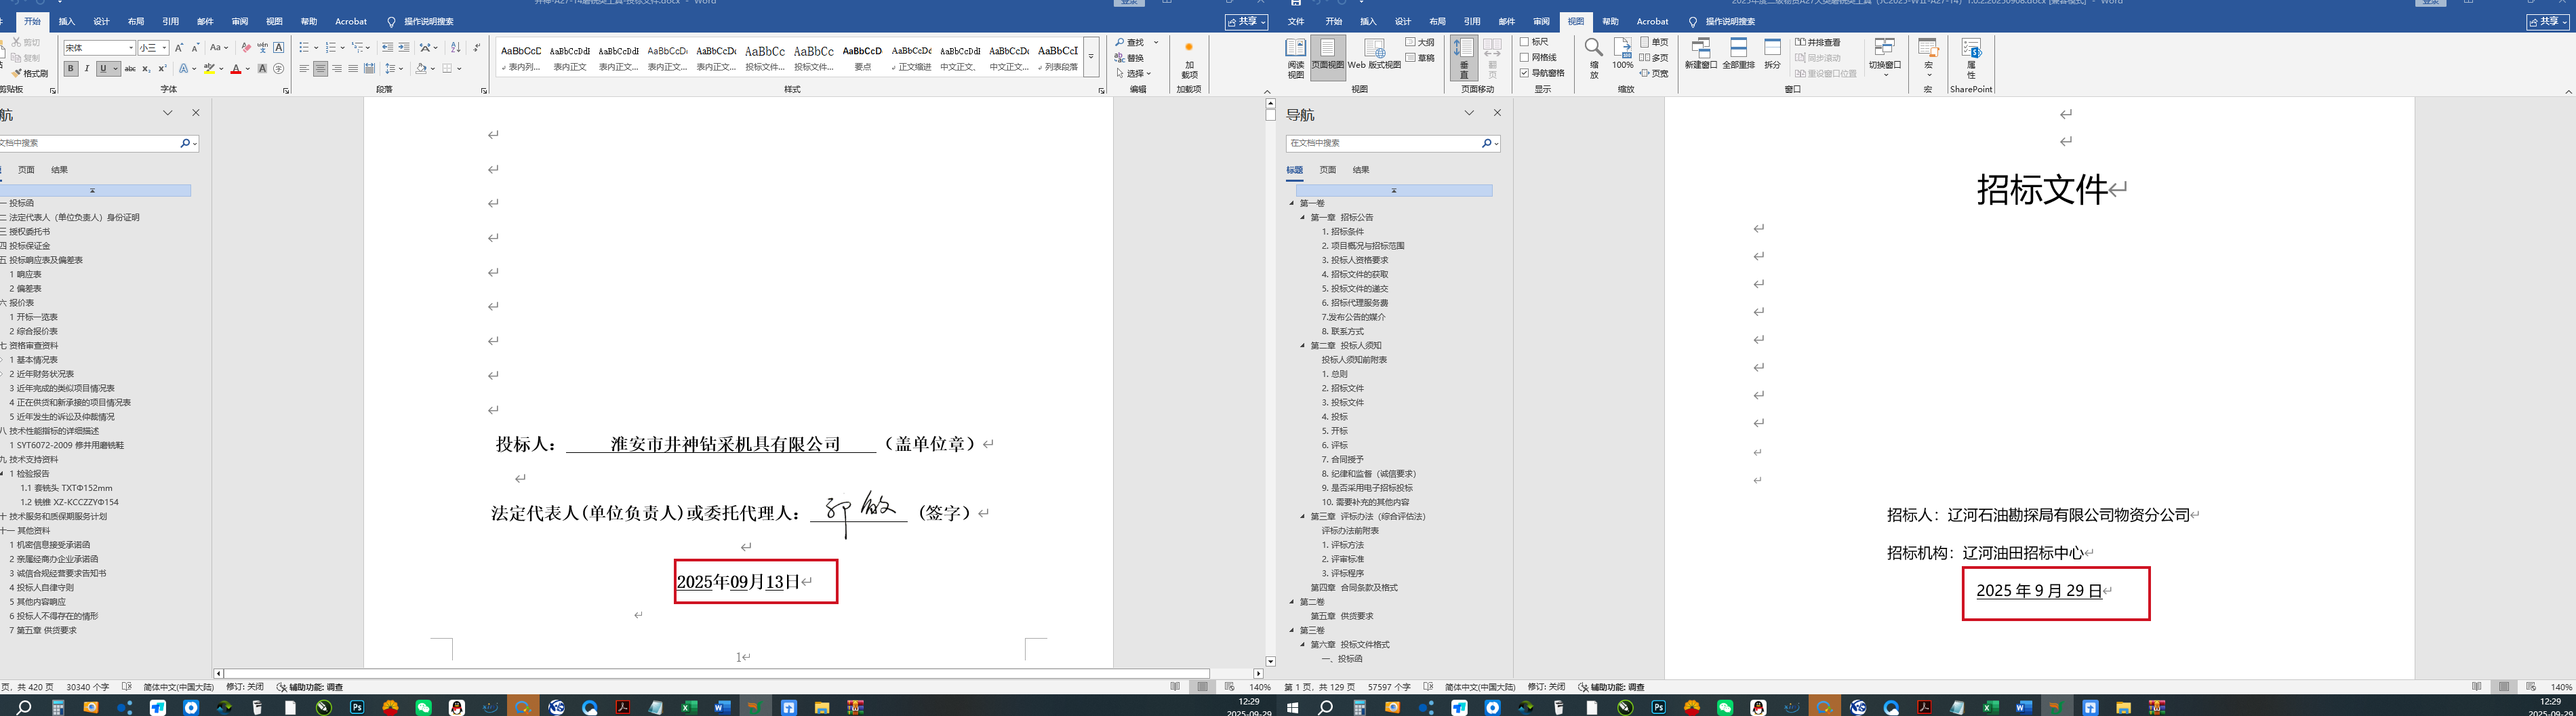Image resolution: width=2576 pixels, height=716 pixels.
Task: Uncheck the Navigation Pane (导航窗格) checkbox
Action: (x=1525, y=73)
